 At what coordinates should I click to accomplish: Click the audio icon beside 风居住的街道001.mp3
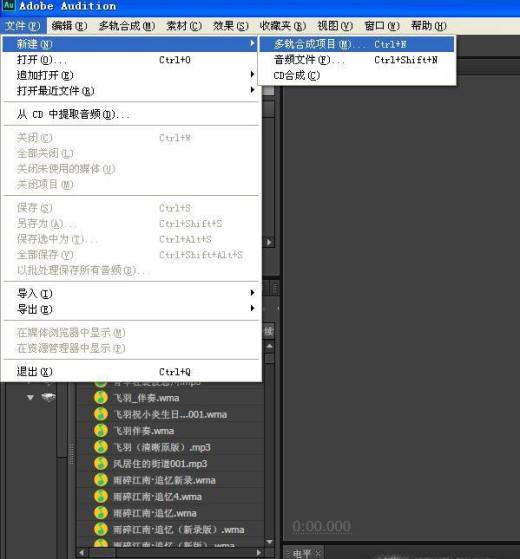(101, 463)
